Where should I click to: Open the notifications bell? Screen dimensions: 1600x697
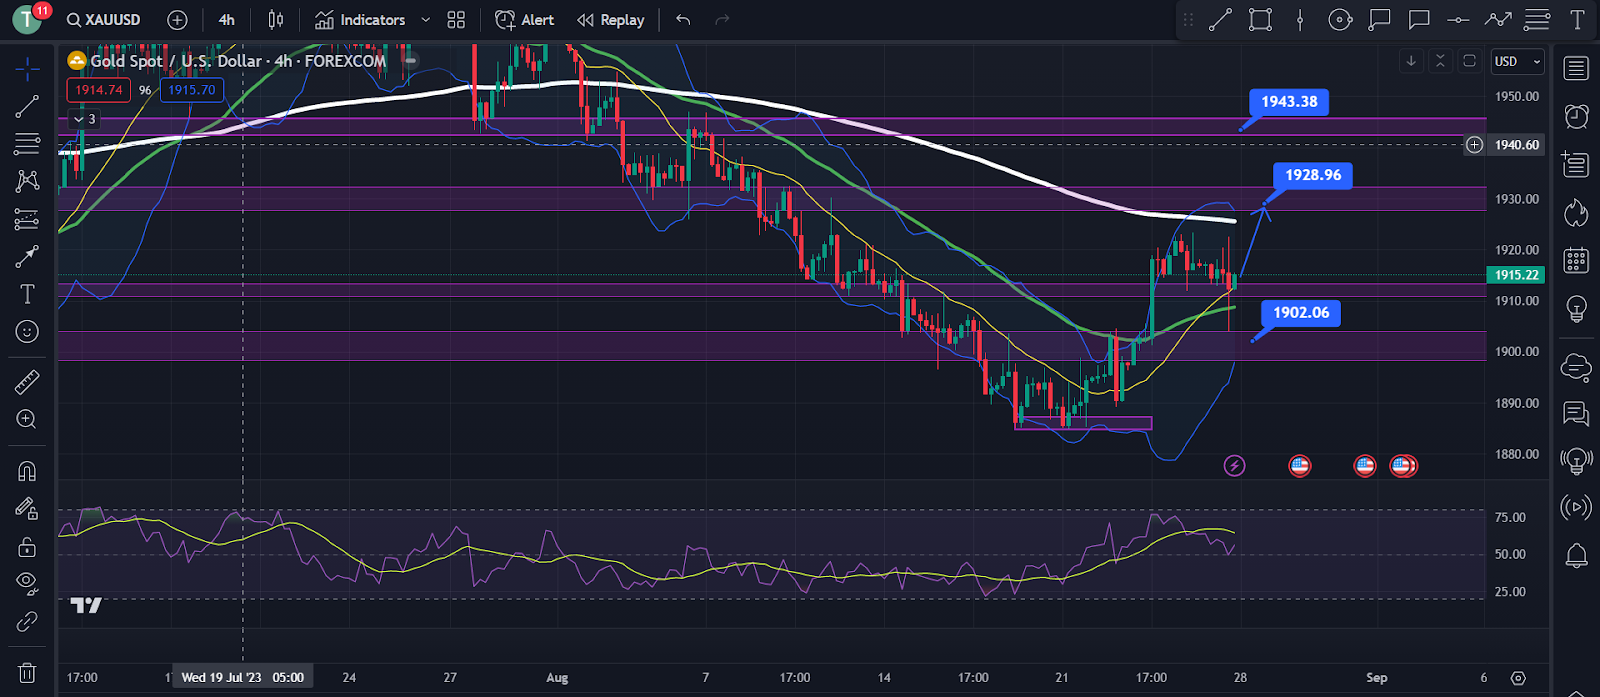click(1576, 556)
